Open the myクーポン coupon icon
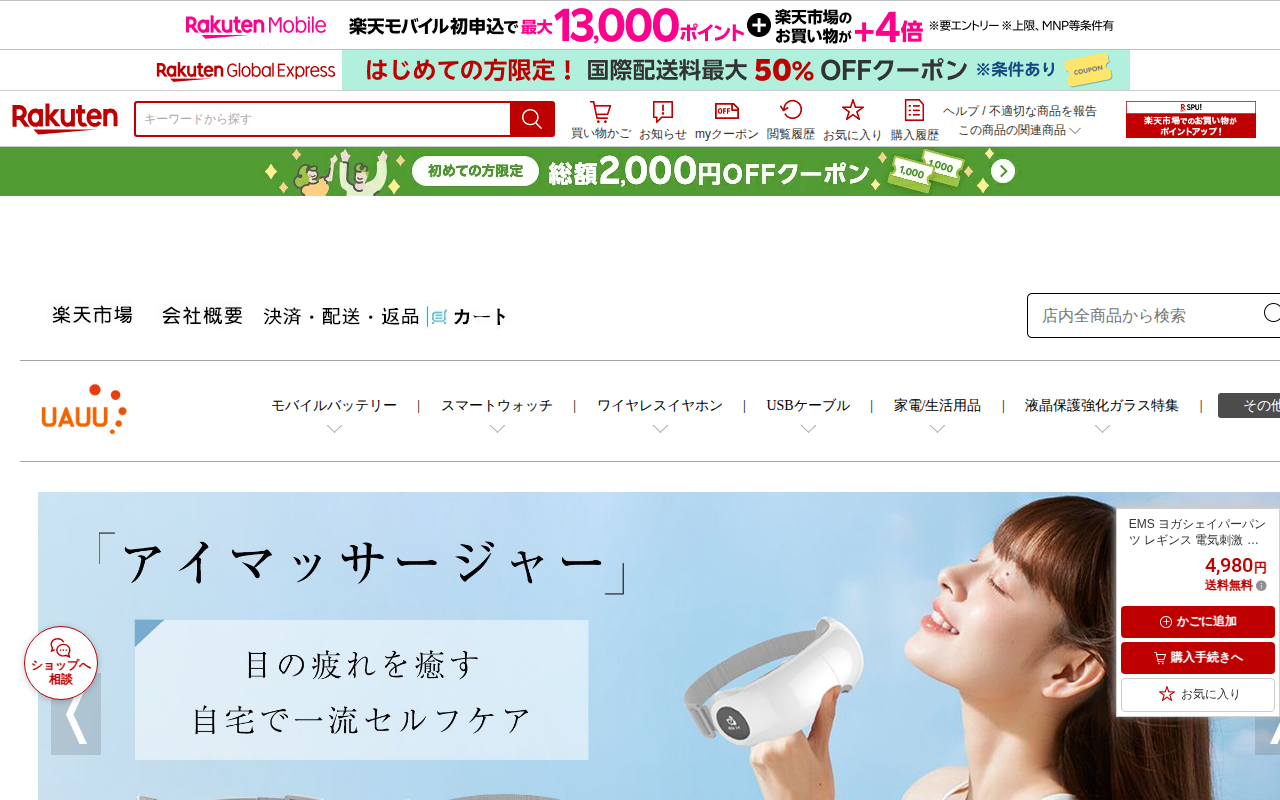Viewport: 1280px width, 800px height. (x=726, y=120)
